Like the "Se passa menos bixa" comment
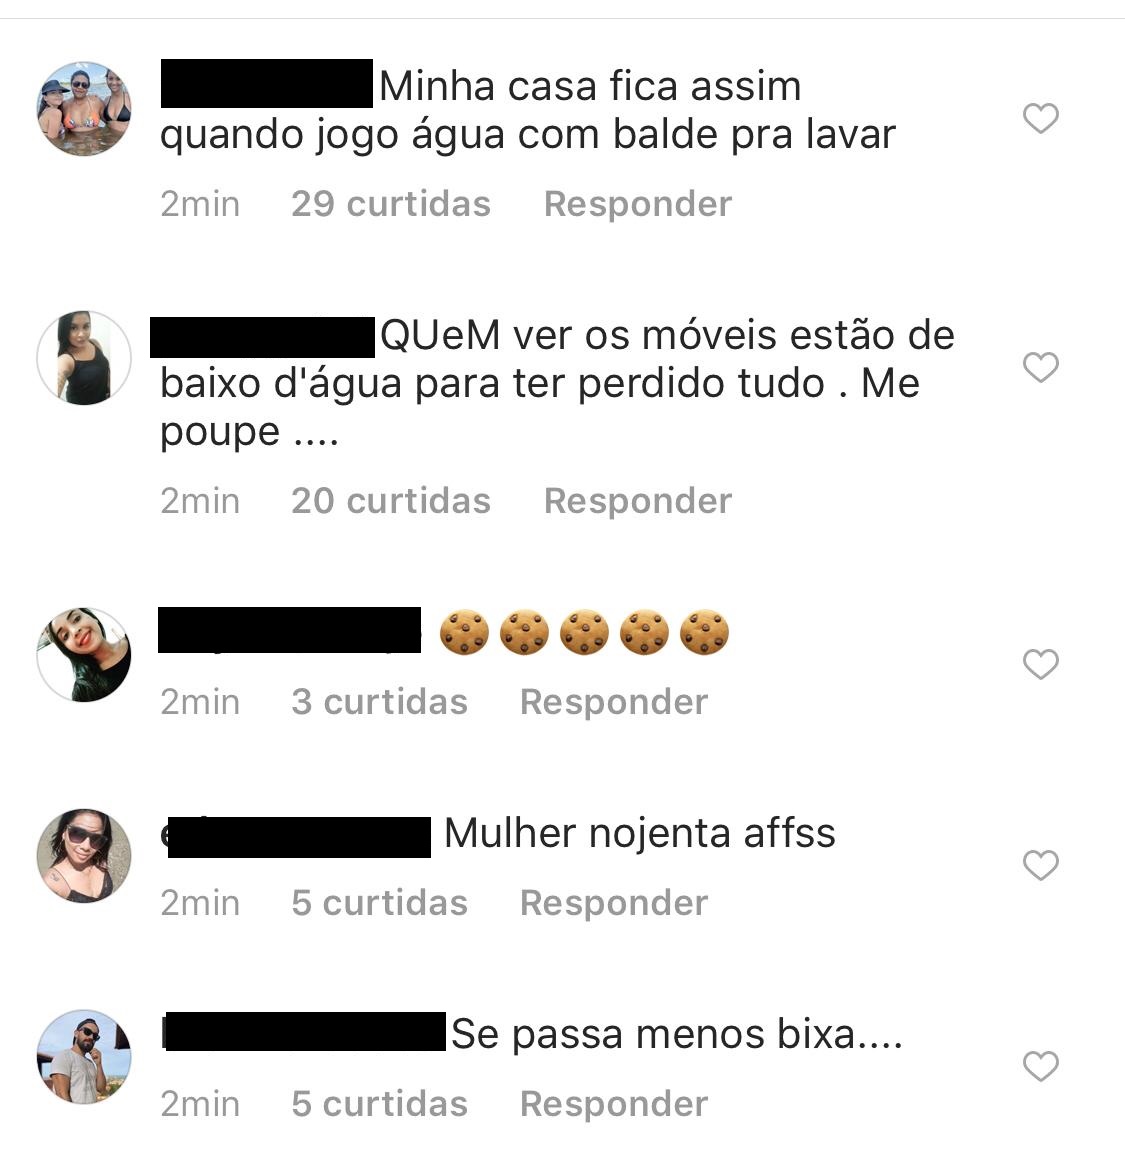This screenshot has height=1164, width=1125. coord(1040,1067)
